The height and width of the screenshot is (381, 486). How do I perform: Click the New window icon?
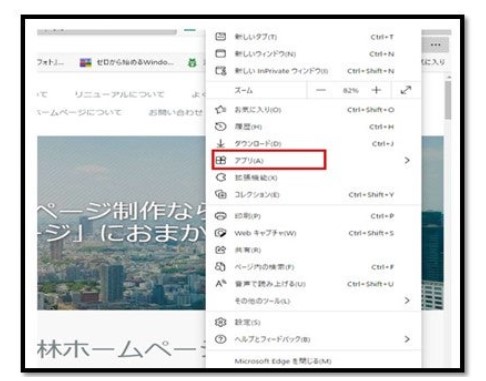[x=220, y=53]
